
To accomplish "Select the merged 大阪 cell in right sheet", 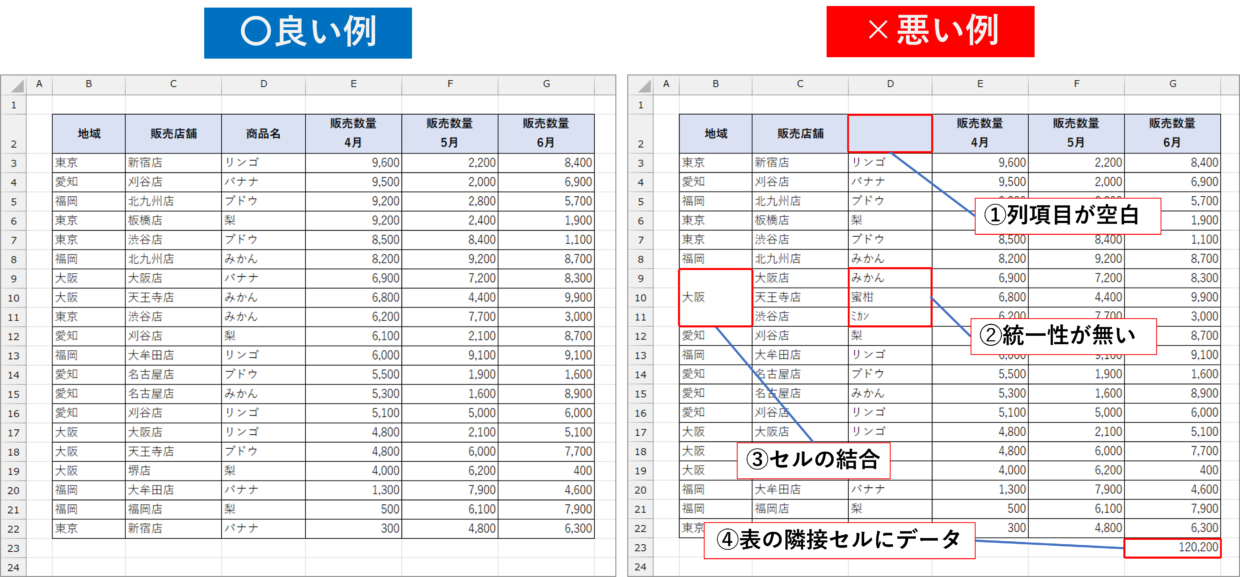I will (715, 297).
